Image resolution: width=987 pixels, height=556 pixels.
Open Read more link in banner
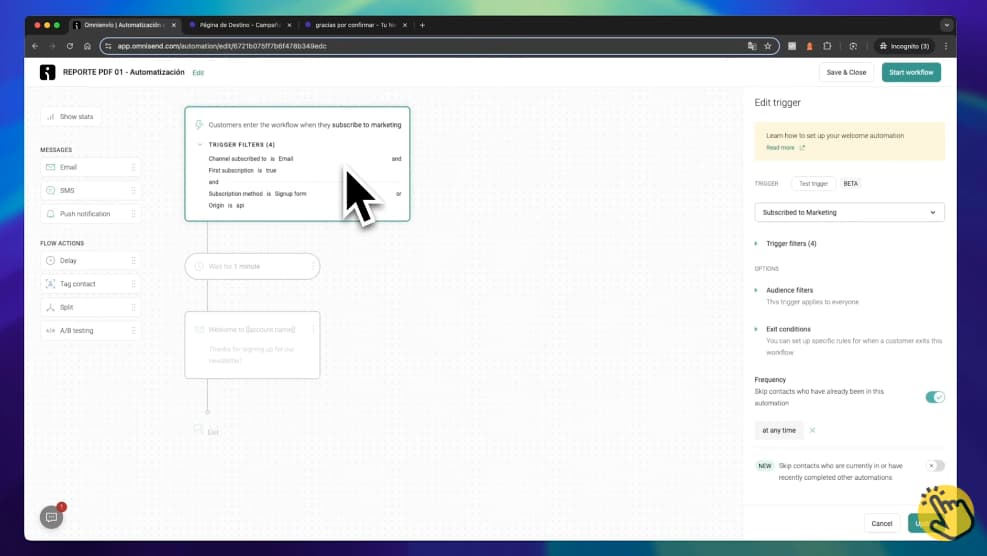pos(780,148)
